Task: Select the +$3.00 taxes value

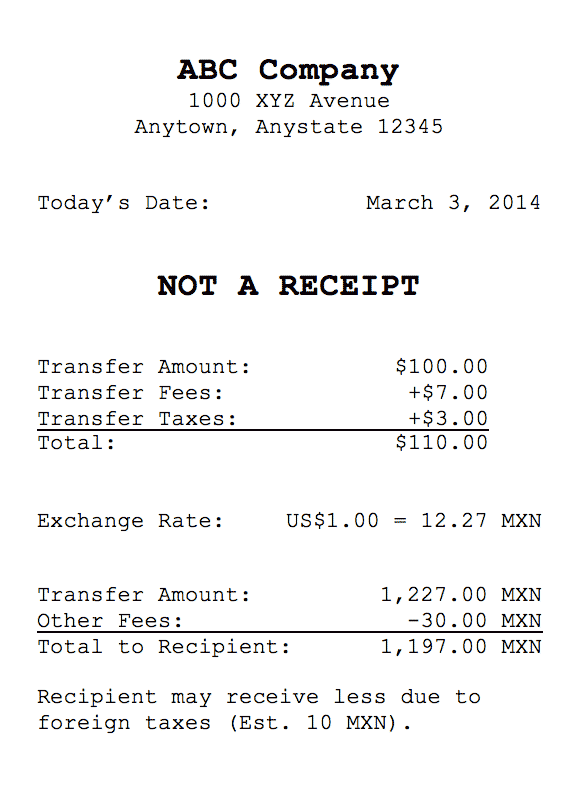Action: coord(448,419)
